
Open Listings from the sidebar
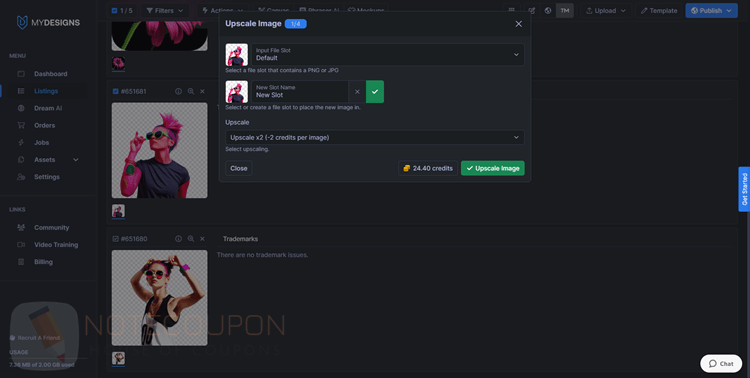(46, 91)
